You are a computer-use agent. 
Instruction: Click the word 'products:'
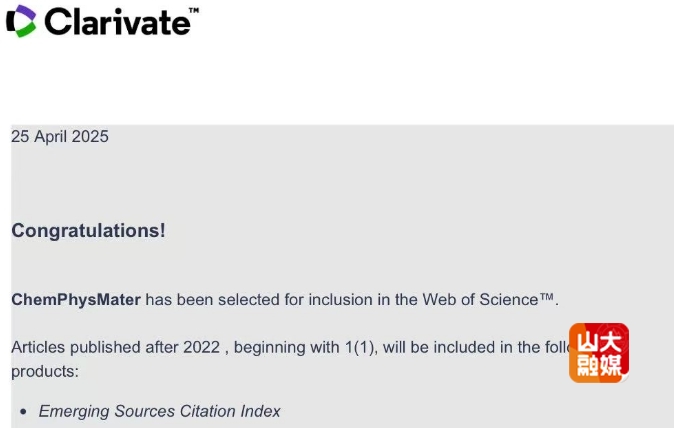click(x=44, y=371)
